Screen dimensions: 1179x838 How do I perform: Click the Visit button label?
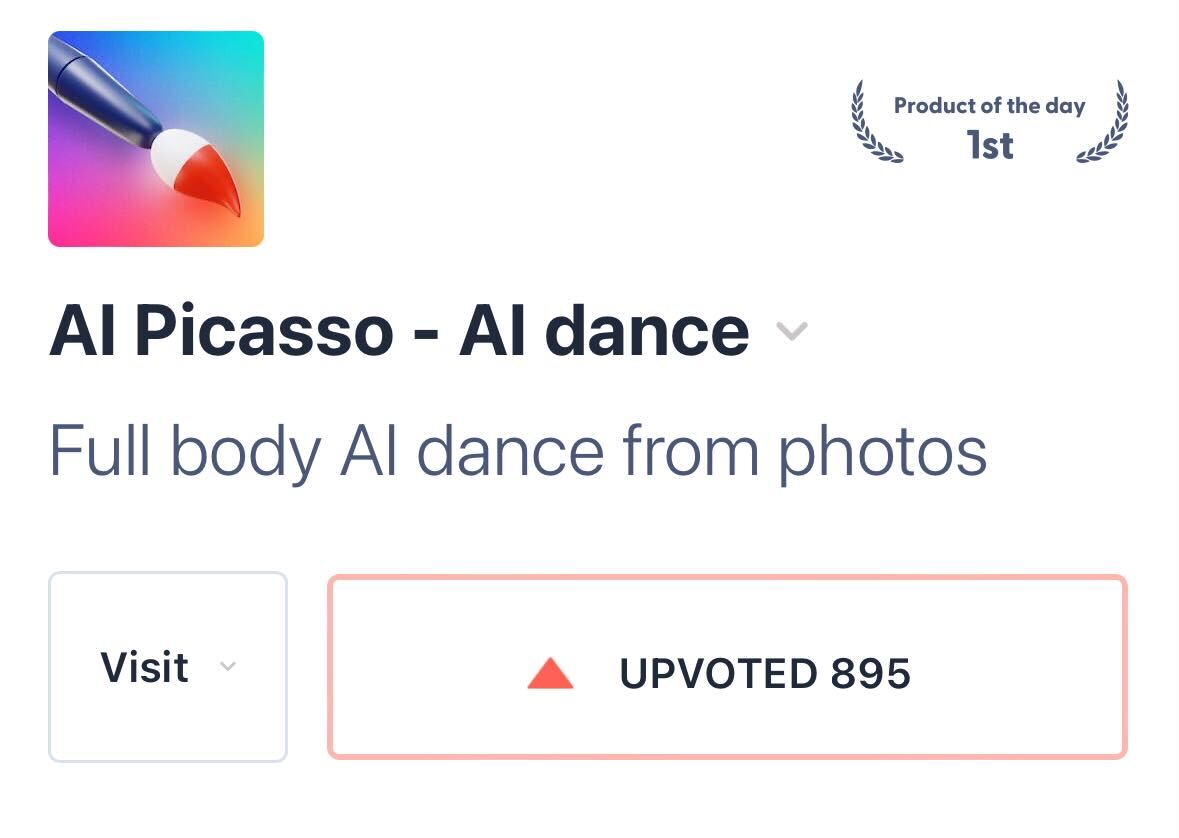(144, 667)
